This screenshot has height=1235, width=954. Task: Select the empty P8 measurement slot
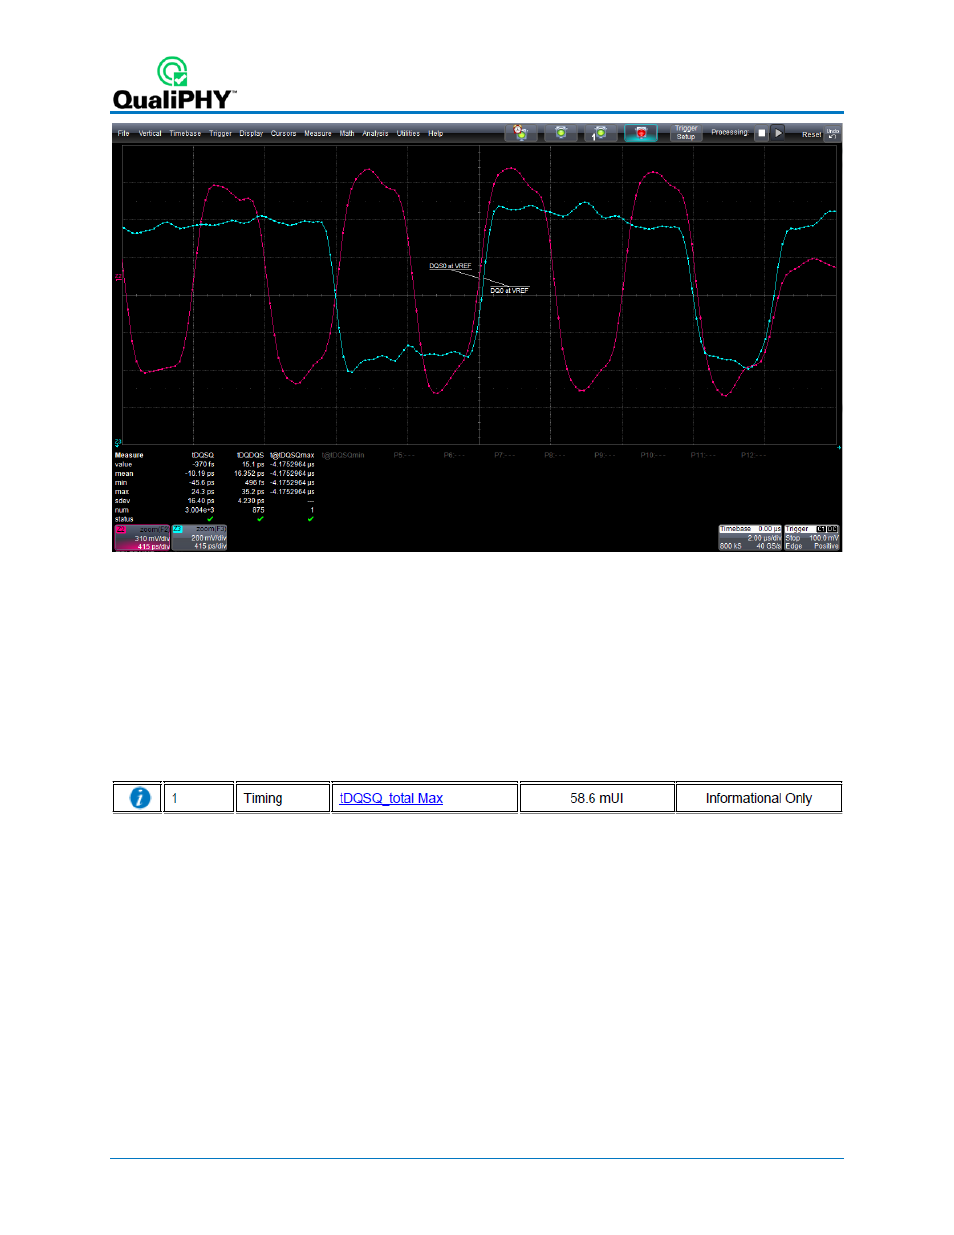tap(554, 455)
